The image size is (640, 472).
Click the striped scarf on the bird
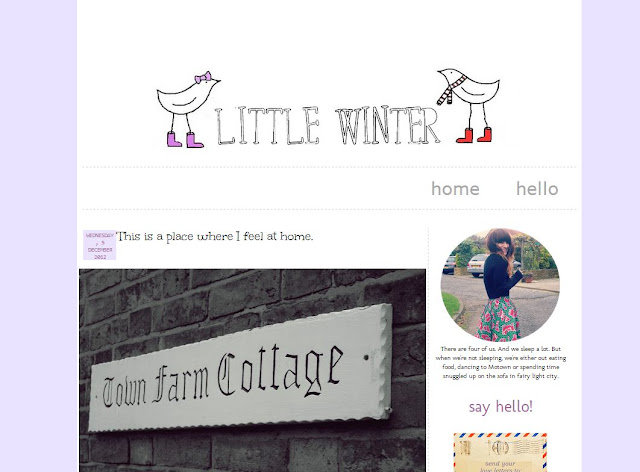point(451,89)
